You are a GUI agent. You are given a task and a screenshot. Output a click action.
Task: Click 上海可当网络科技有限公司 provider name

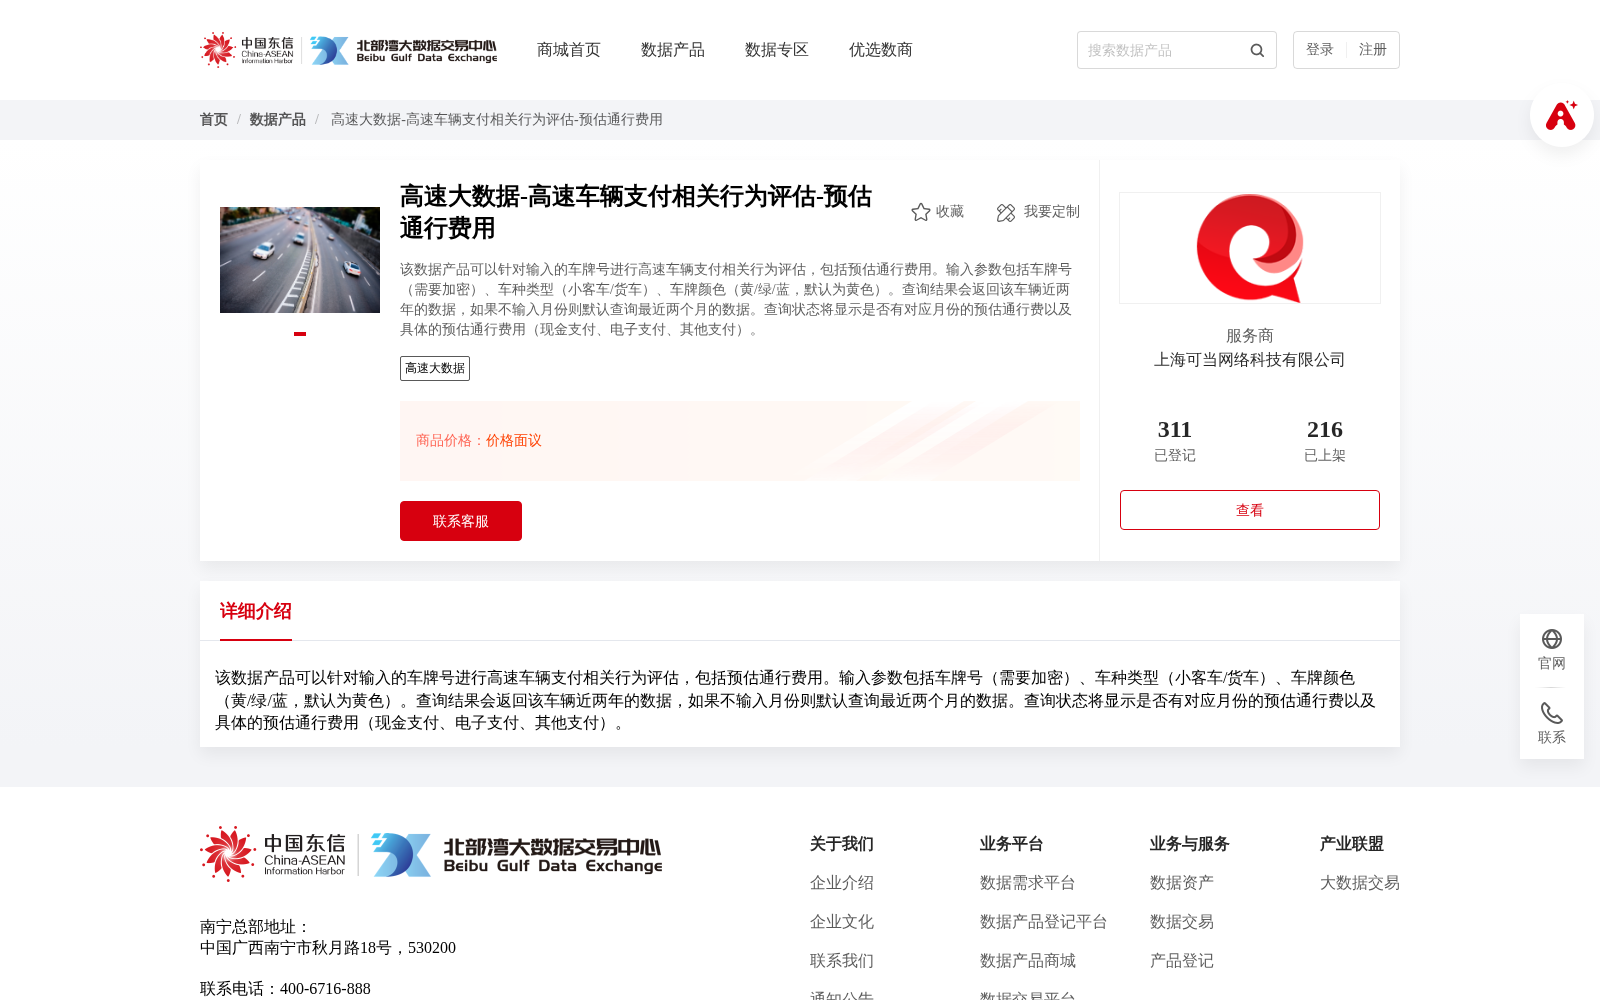(x=1250, y=360)
